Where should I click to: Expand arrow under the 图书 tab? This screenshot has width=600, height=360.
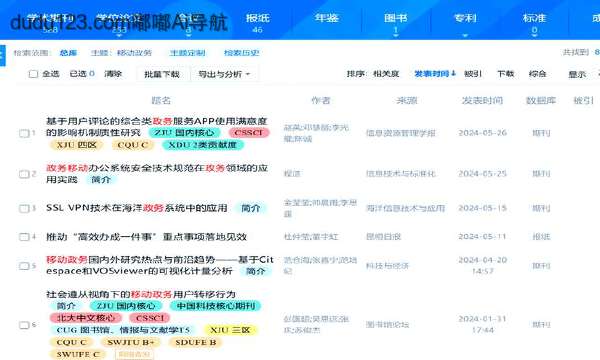point(396,36)
